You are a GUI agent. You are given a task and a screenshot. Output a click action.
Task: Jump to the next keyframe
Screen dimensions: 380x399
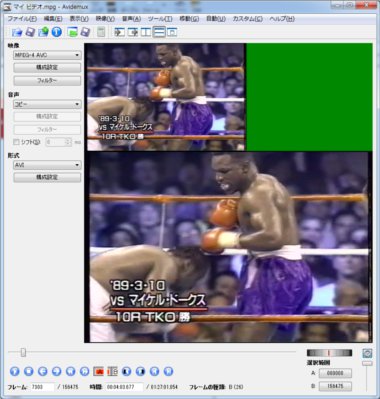(85, 371)
